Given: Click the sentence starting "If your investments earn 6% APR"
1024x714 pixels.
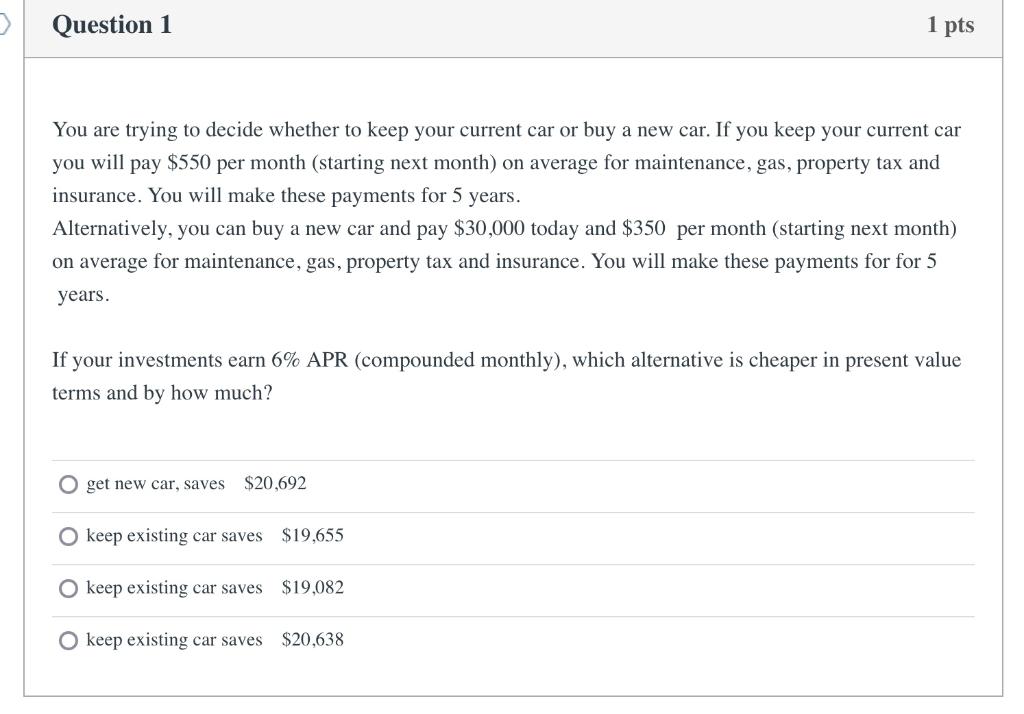Looking at the screenshot, I should 507,376.
